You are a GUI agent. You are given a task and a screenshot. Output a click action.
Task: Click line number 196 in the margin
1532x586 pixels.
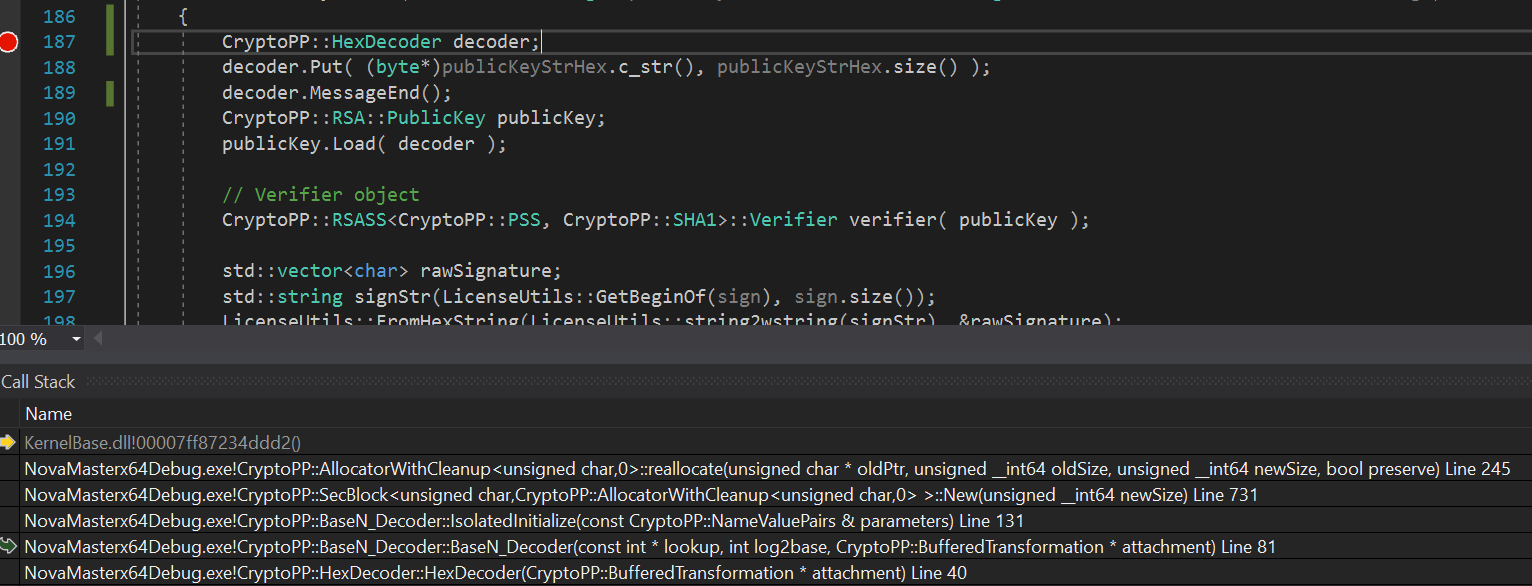[x=59, y=271]
